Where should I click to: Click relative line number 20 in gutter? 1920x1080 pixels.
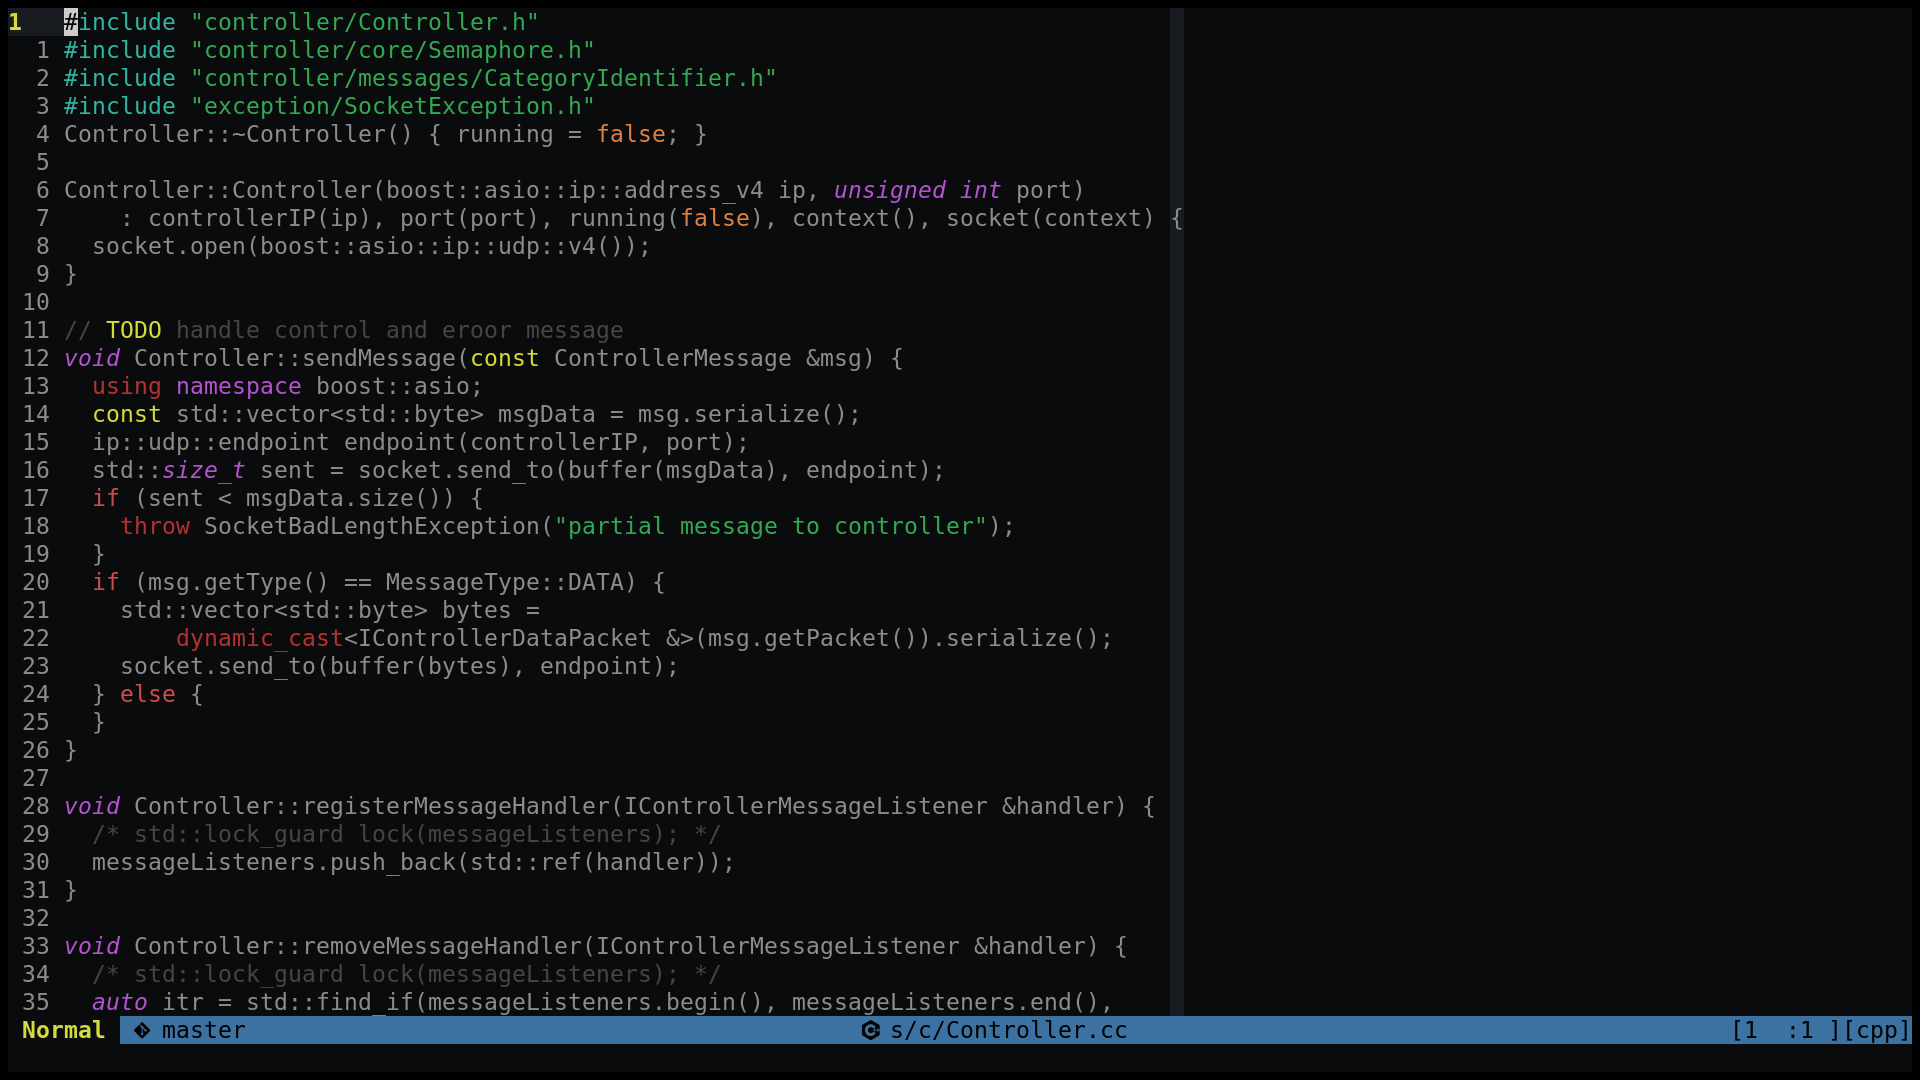[36, 582]
